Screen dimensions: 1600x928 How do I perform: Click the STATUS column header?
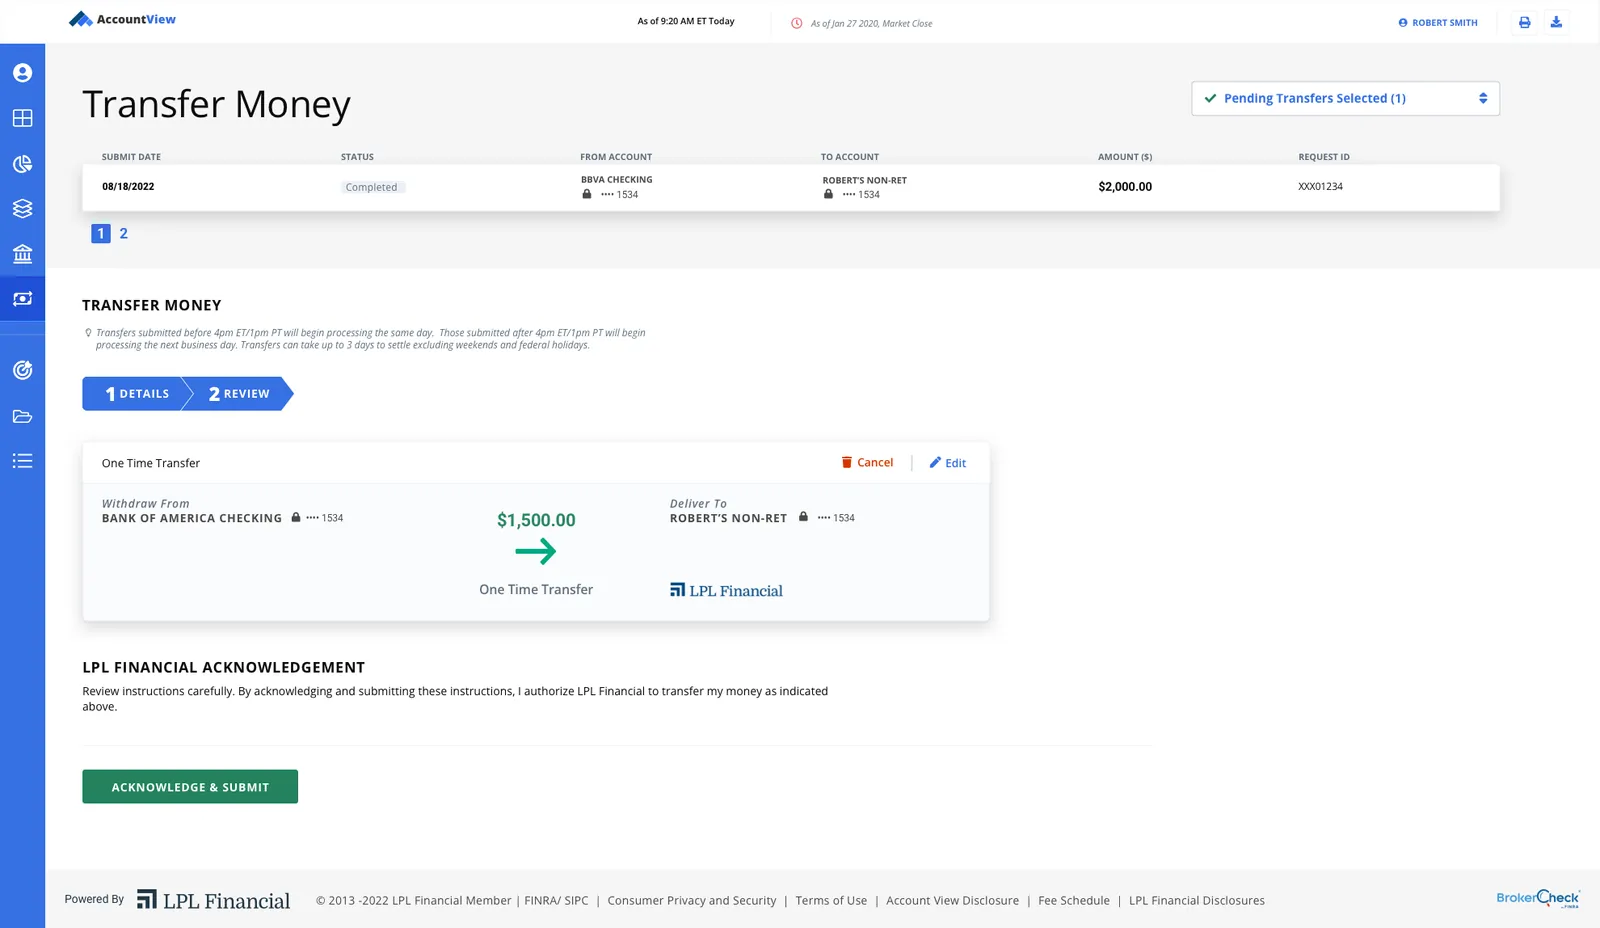pyautogui.click(x=357, y=157)
